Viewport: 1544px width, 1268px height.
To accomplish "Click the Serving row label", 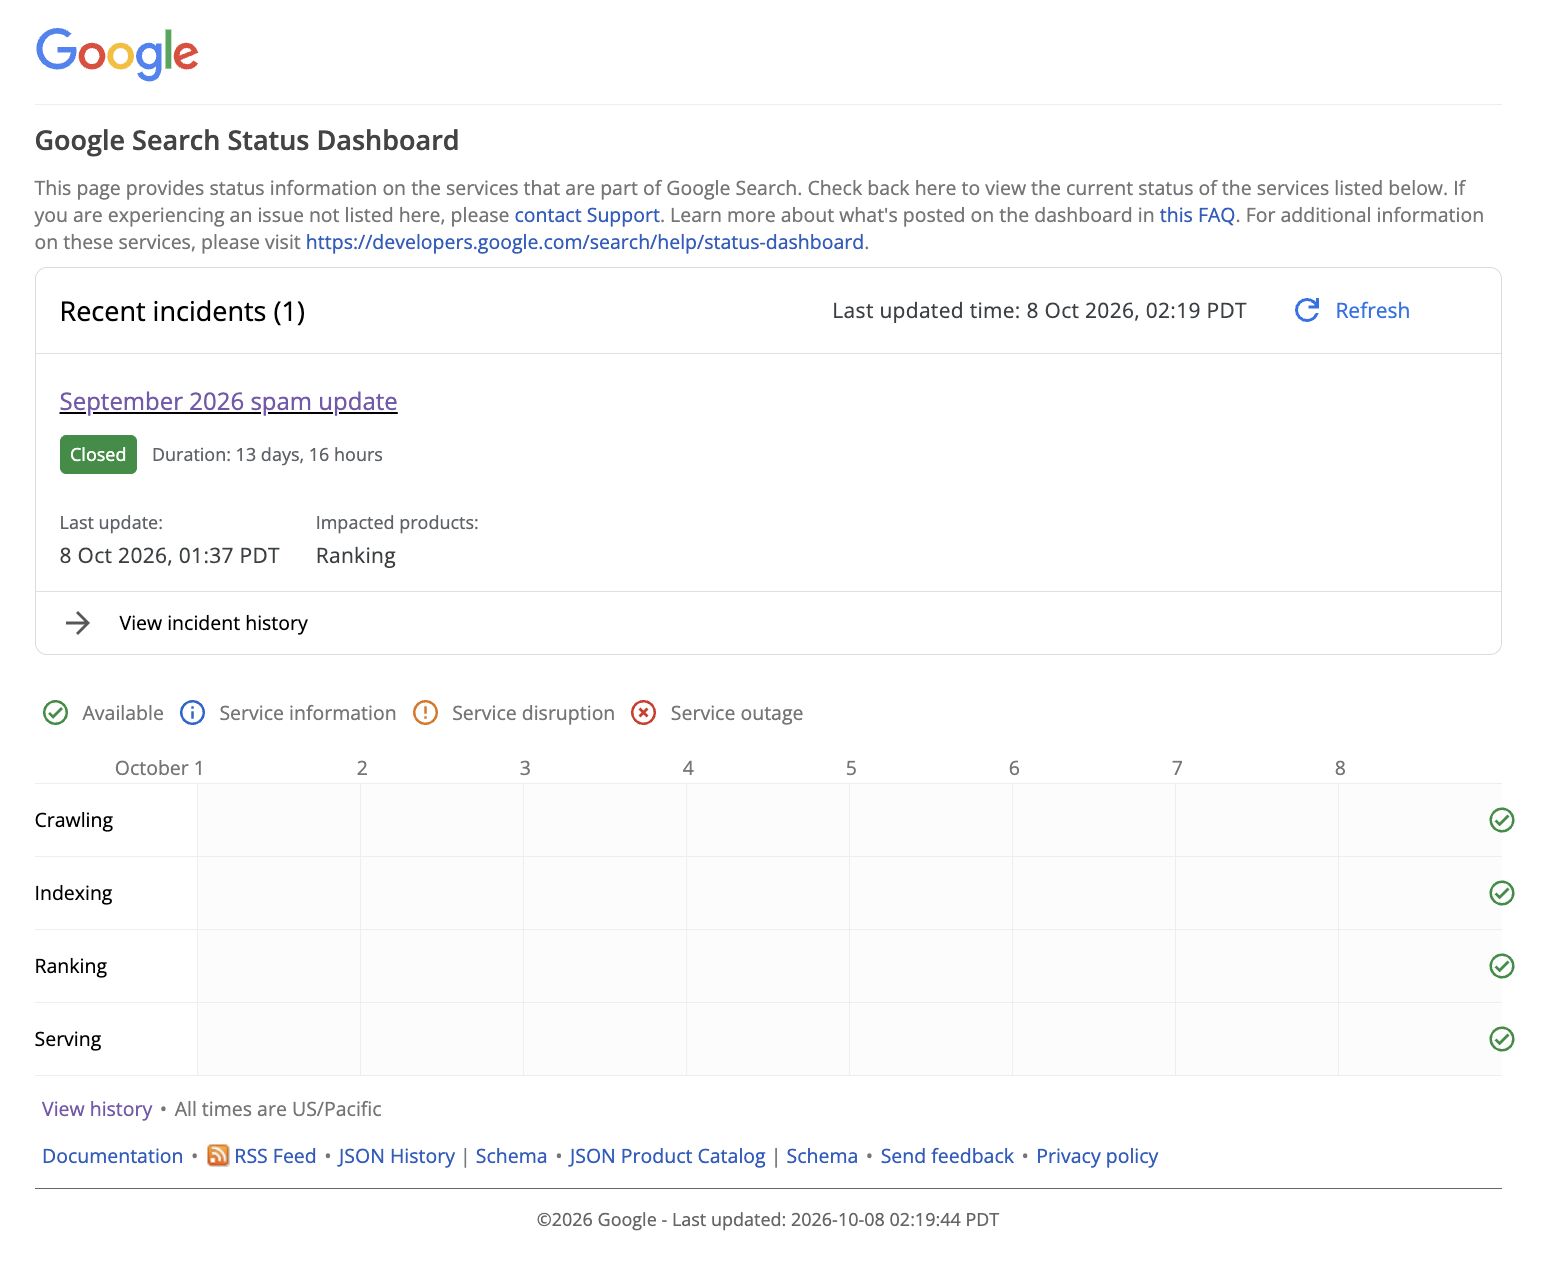I will click(x=68, y=1039).
